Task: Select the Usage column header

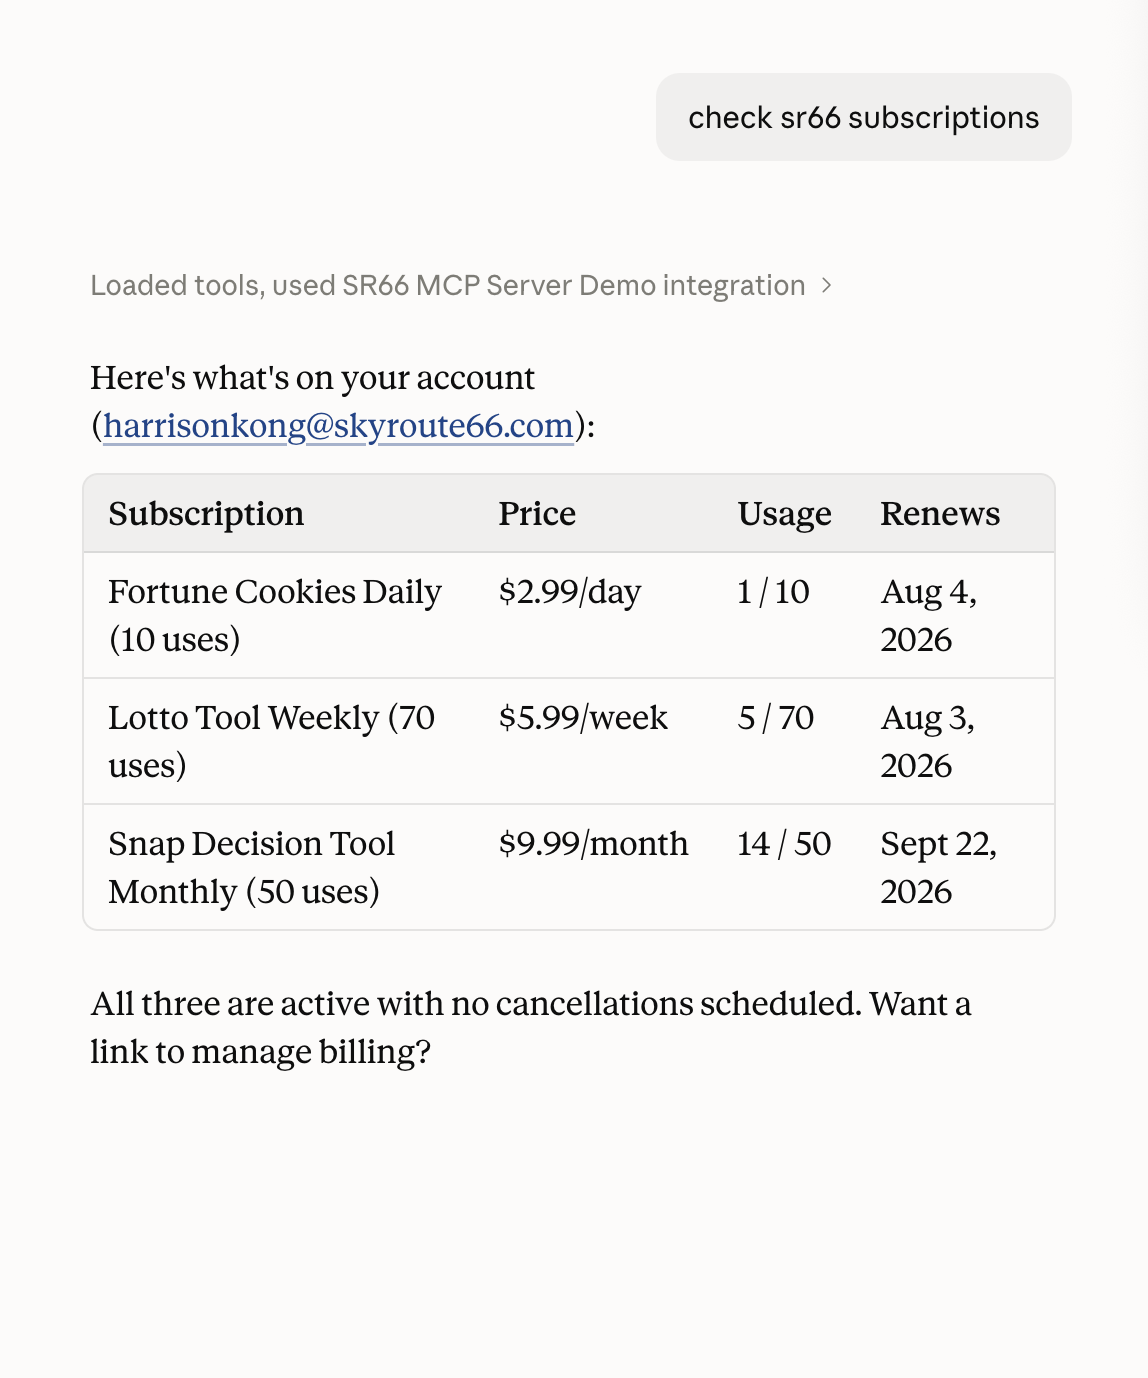Action: 785,514
